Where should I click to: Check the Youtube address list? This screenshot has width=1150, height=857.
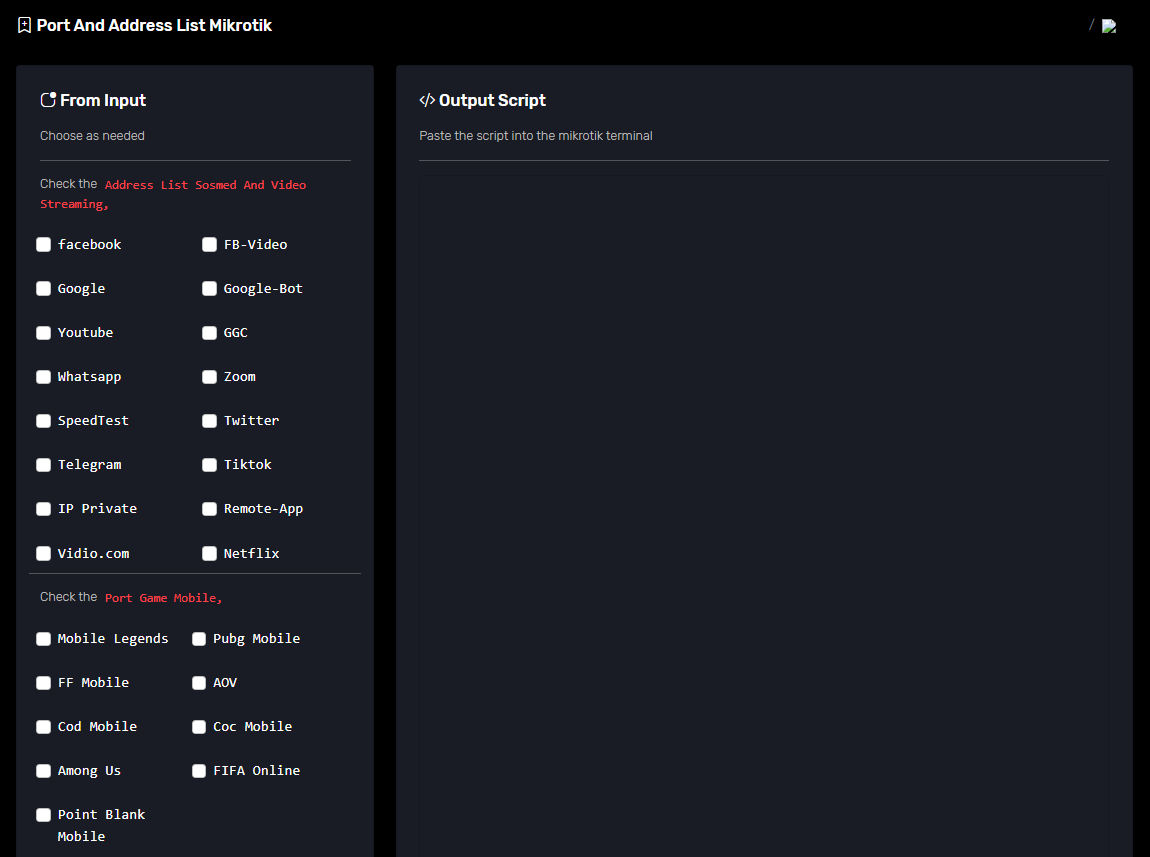point(43,332)
